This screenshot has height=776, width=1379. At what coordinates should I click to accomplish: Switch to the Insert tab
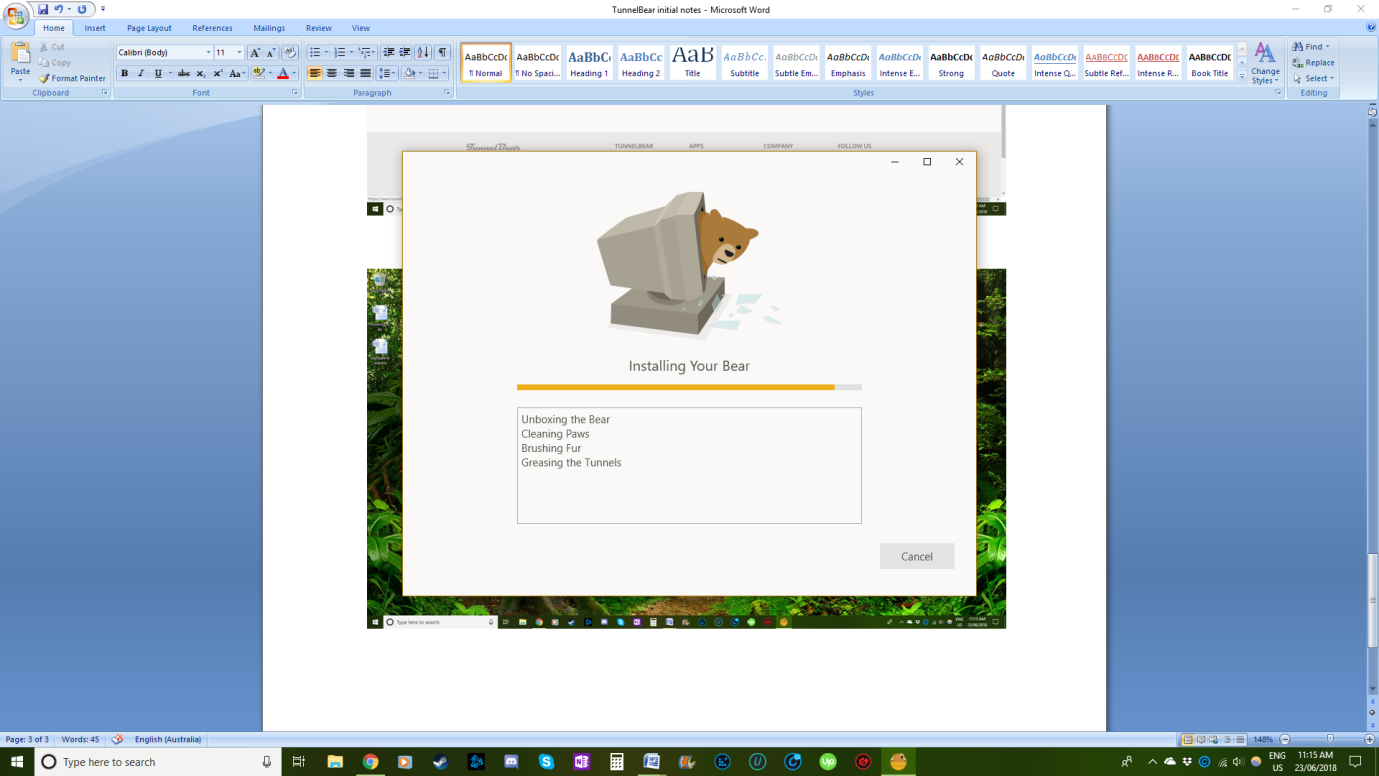coord(95,28)
